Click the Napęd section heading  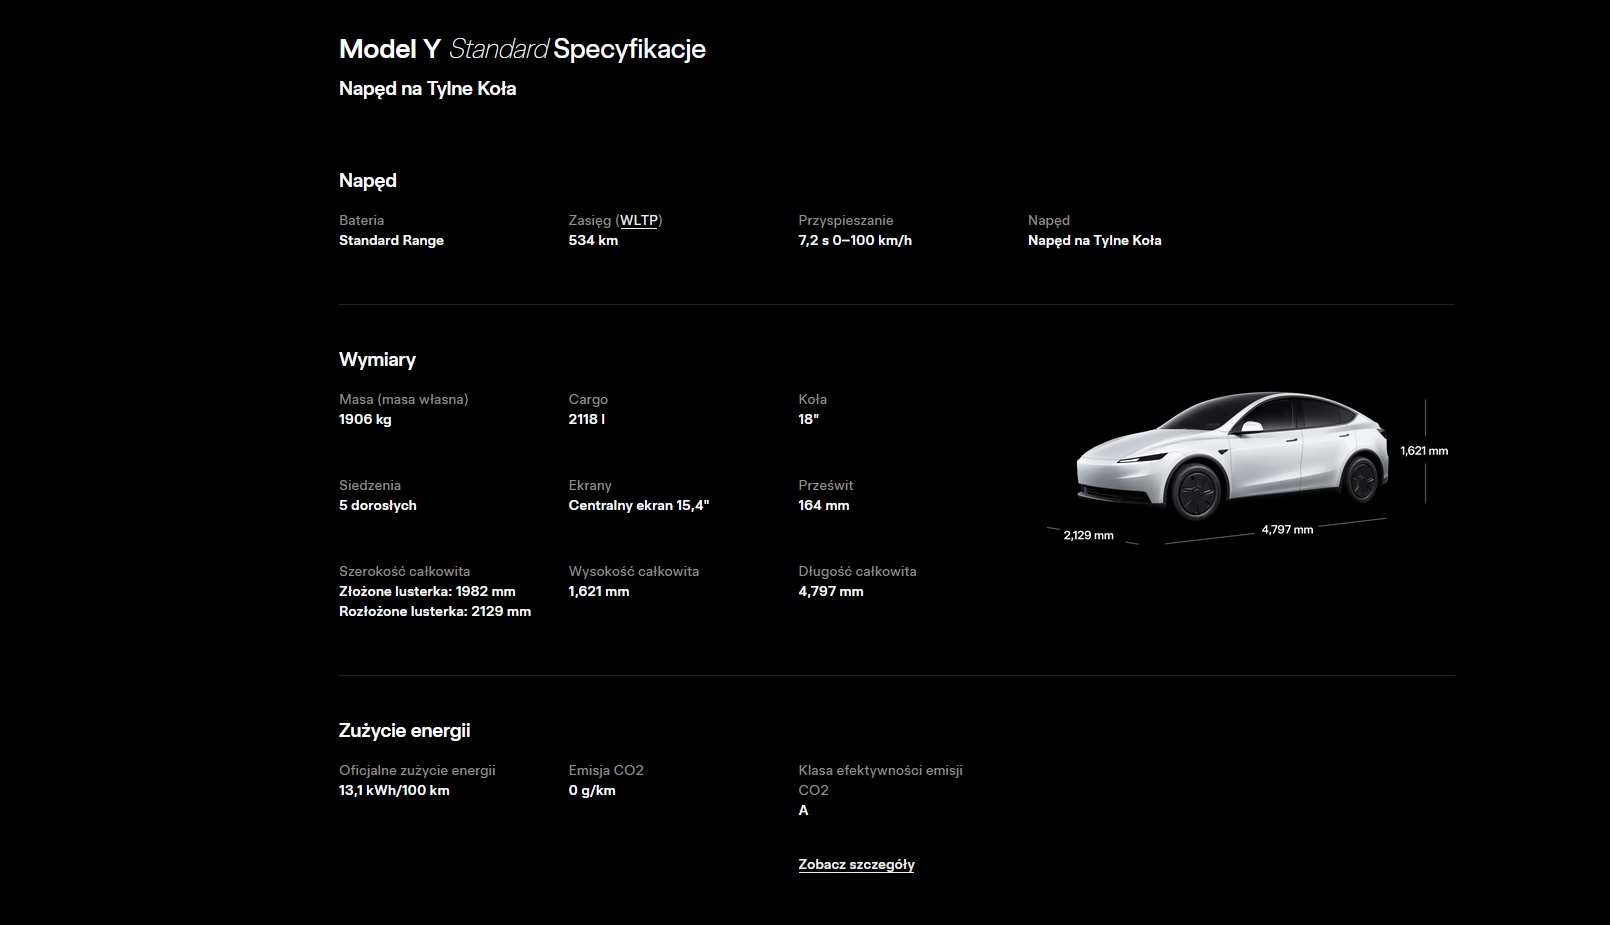click(x=368, y=181)
